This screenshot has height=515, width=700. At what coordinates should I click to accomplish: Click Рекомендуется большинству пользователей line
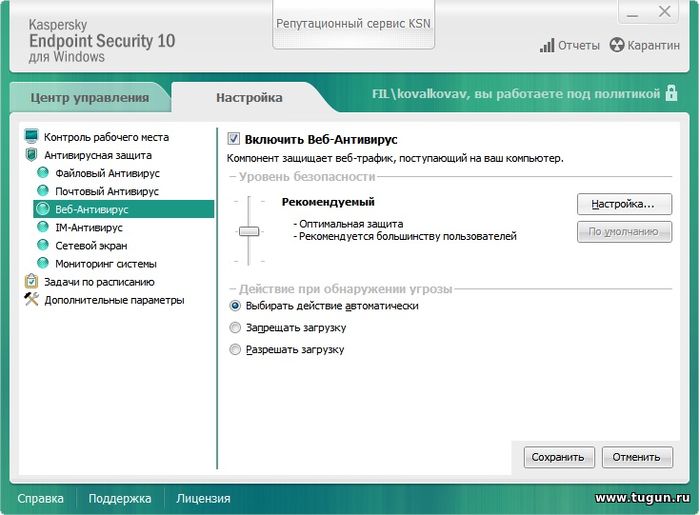[405, 236]
